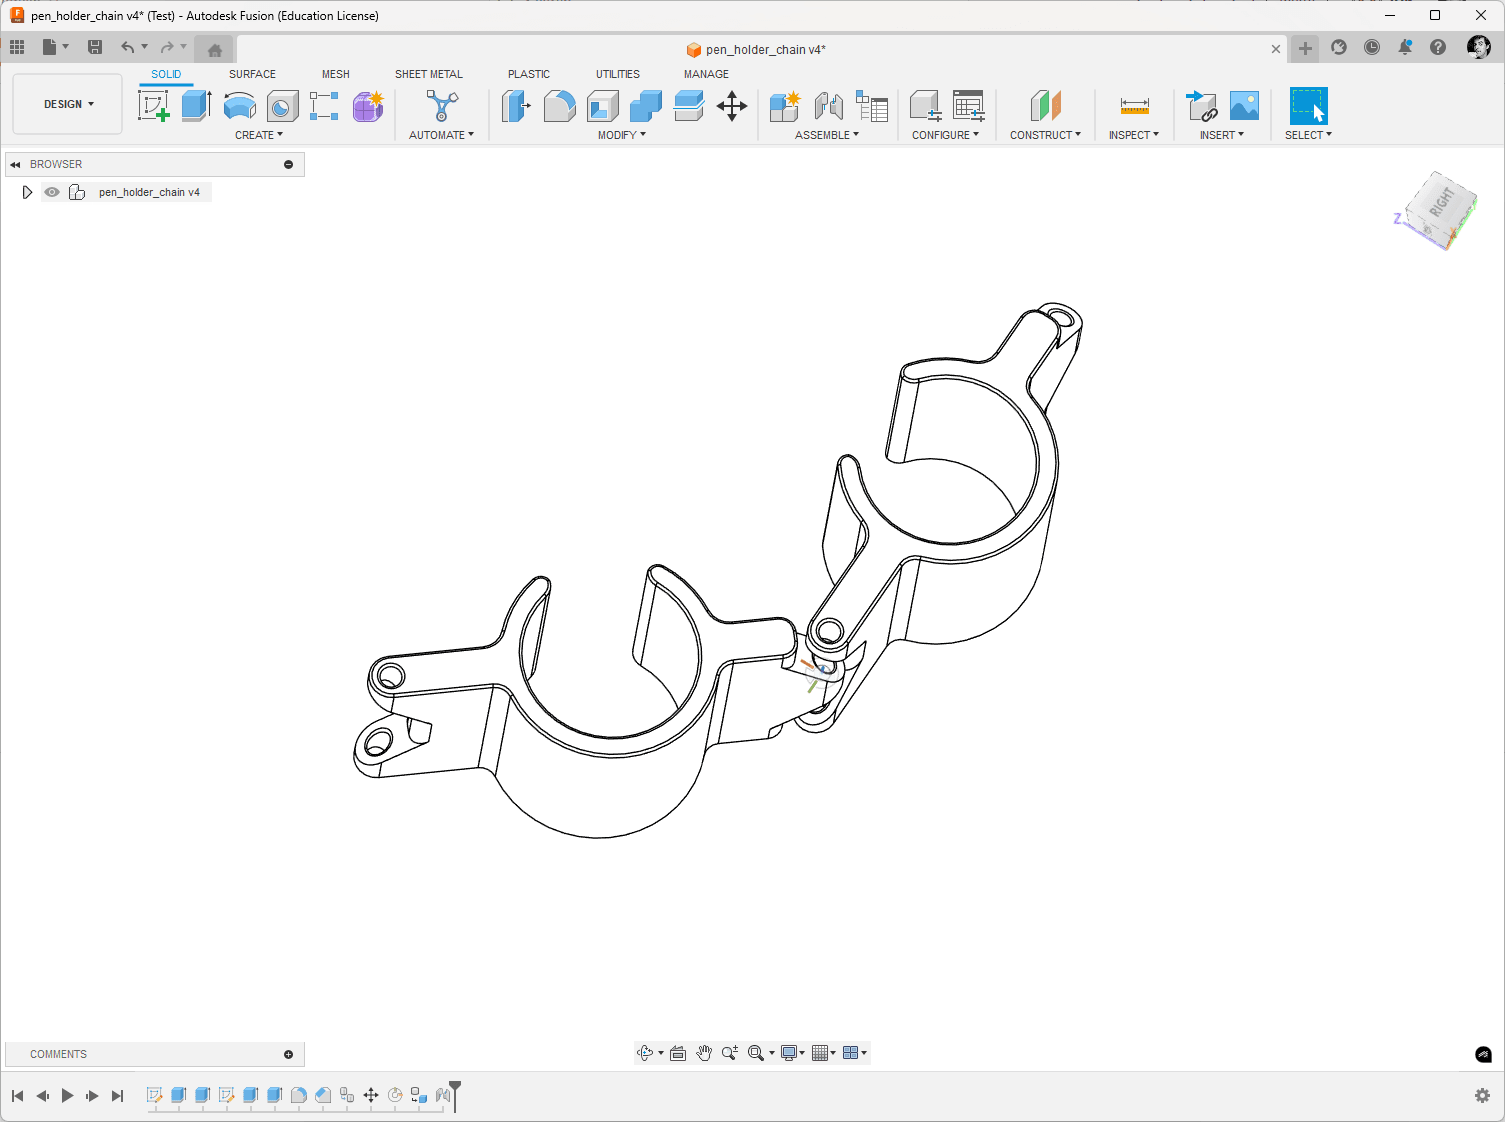The image size is (1505, 1122).
Task: Toggle the Browser panel pin dot
Action: pyautogui.click(x=288, y=164)
